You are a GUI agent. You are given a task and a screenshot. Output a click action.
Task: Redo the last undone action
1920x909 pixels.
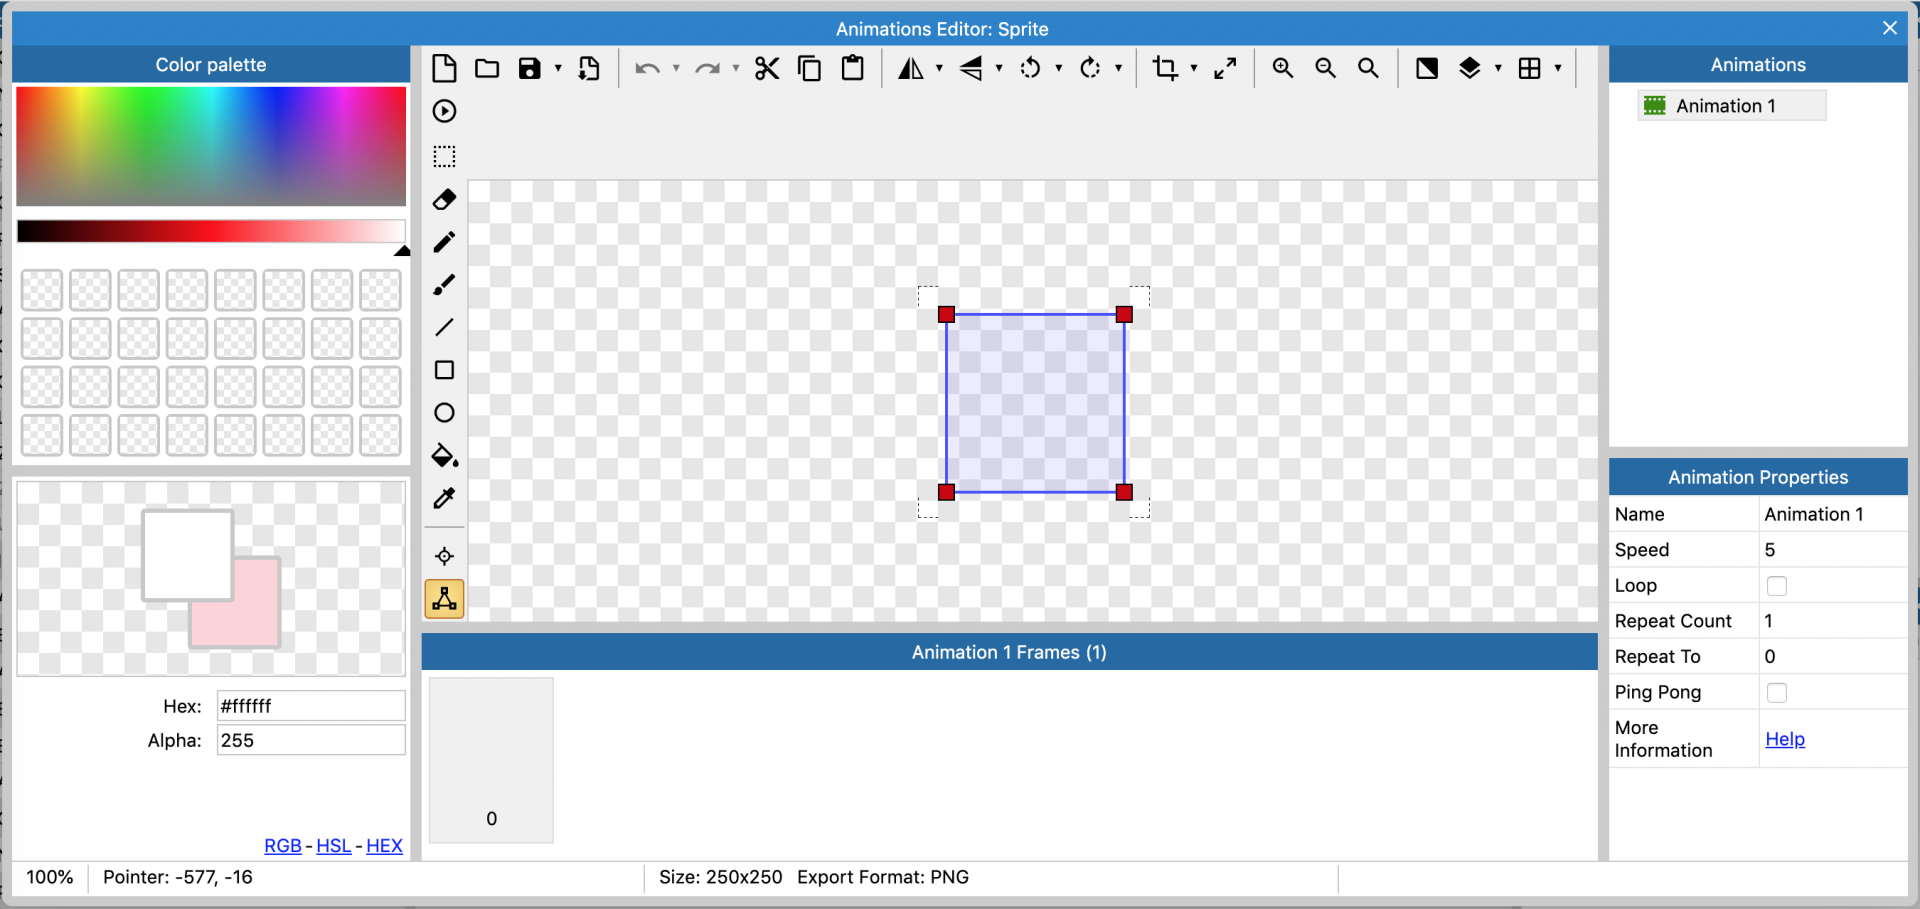[707, 68]
